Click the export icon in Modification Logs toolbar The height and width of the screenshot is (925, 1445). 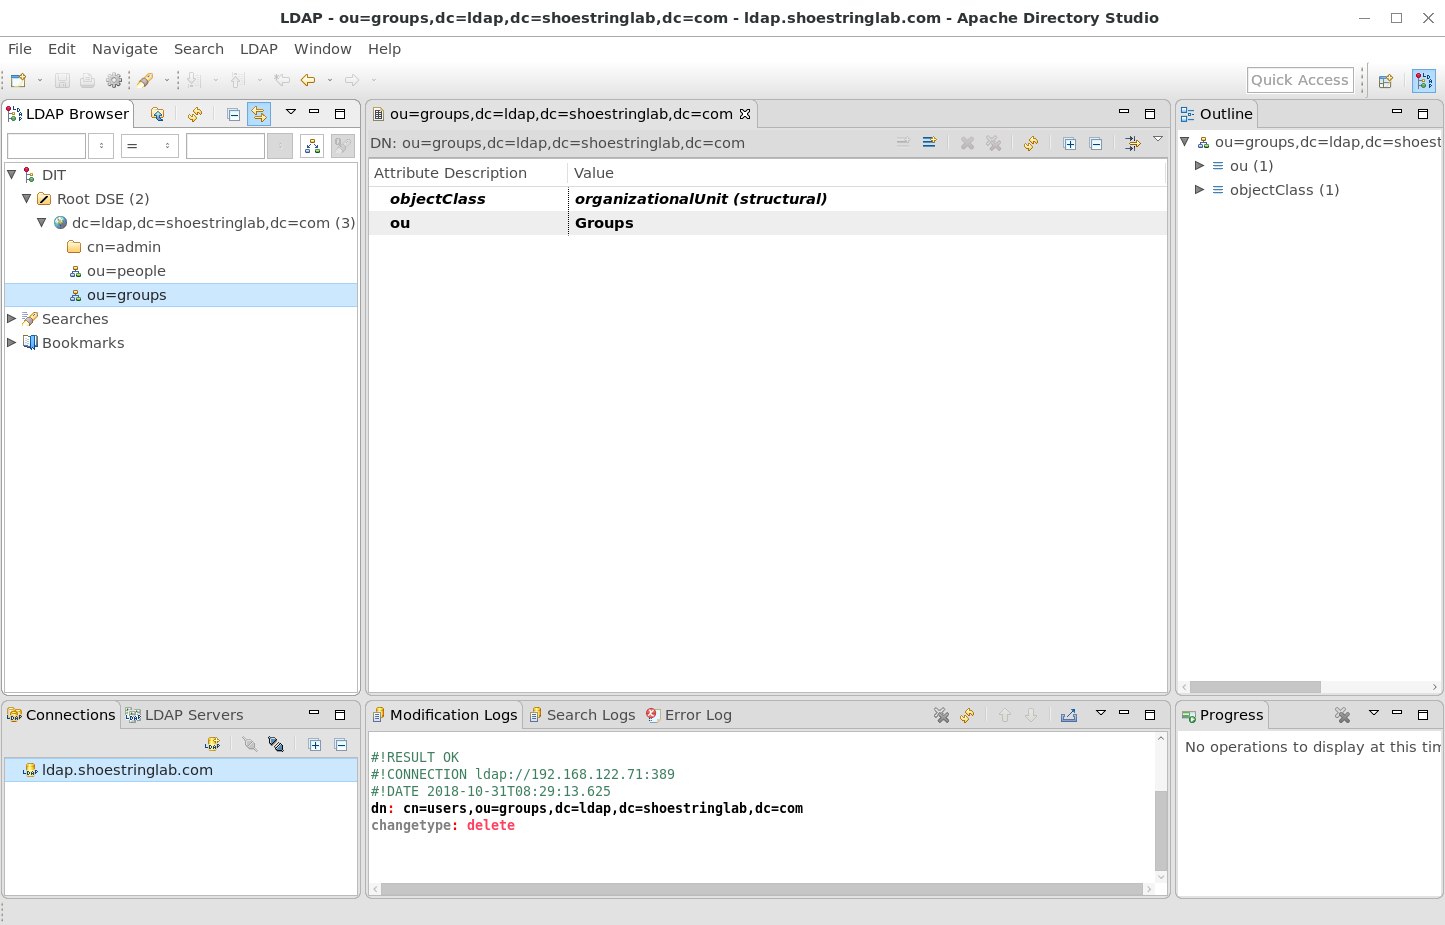(1069, 715)
